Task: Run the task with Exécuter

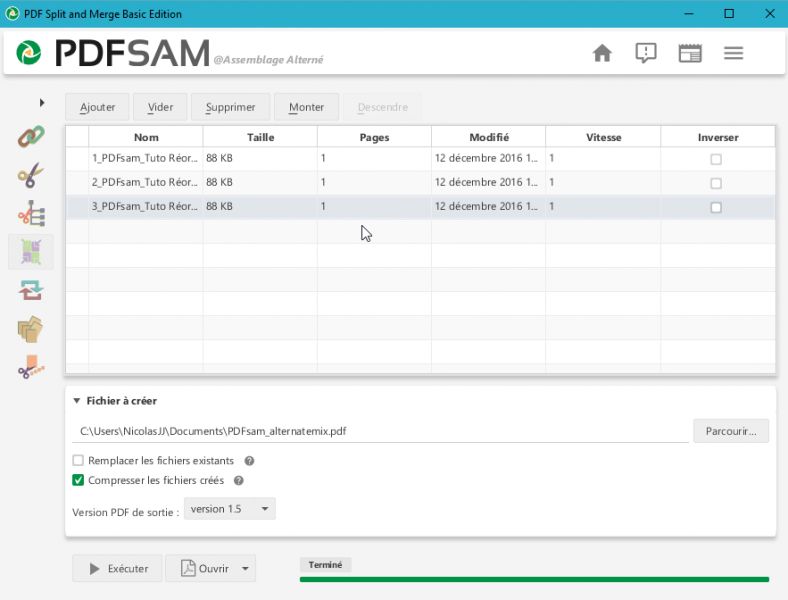Action: pyautogui.click(x=118, y=568)
